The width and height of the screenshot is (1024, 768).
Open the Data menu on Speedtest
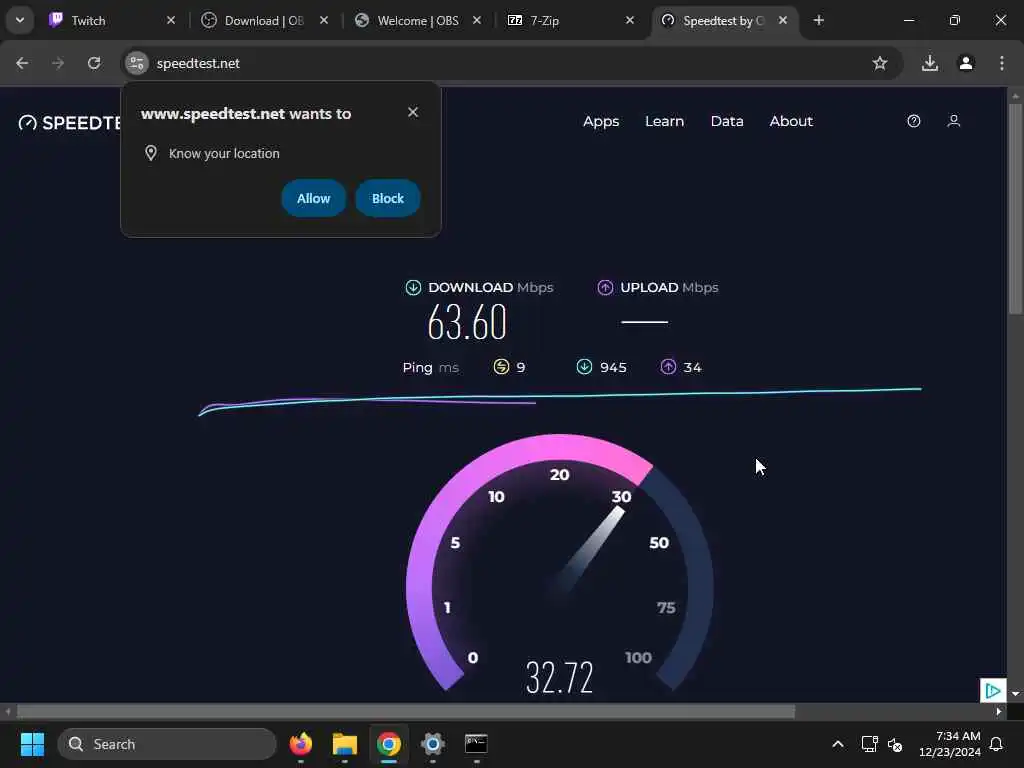tap(727, 121)
